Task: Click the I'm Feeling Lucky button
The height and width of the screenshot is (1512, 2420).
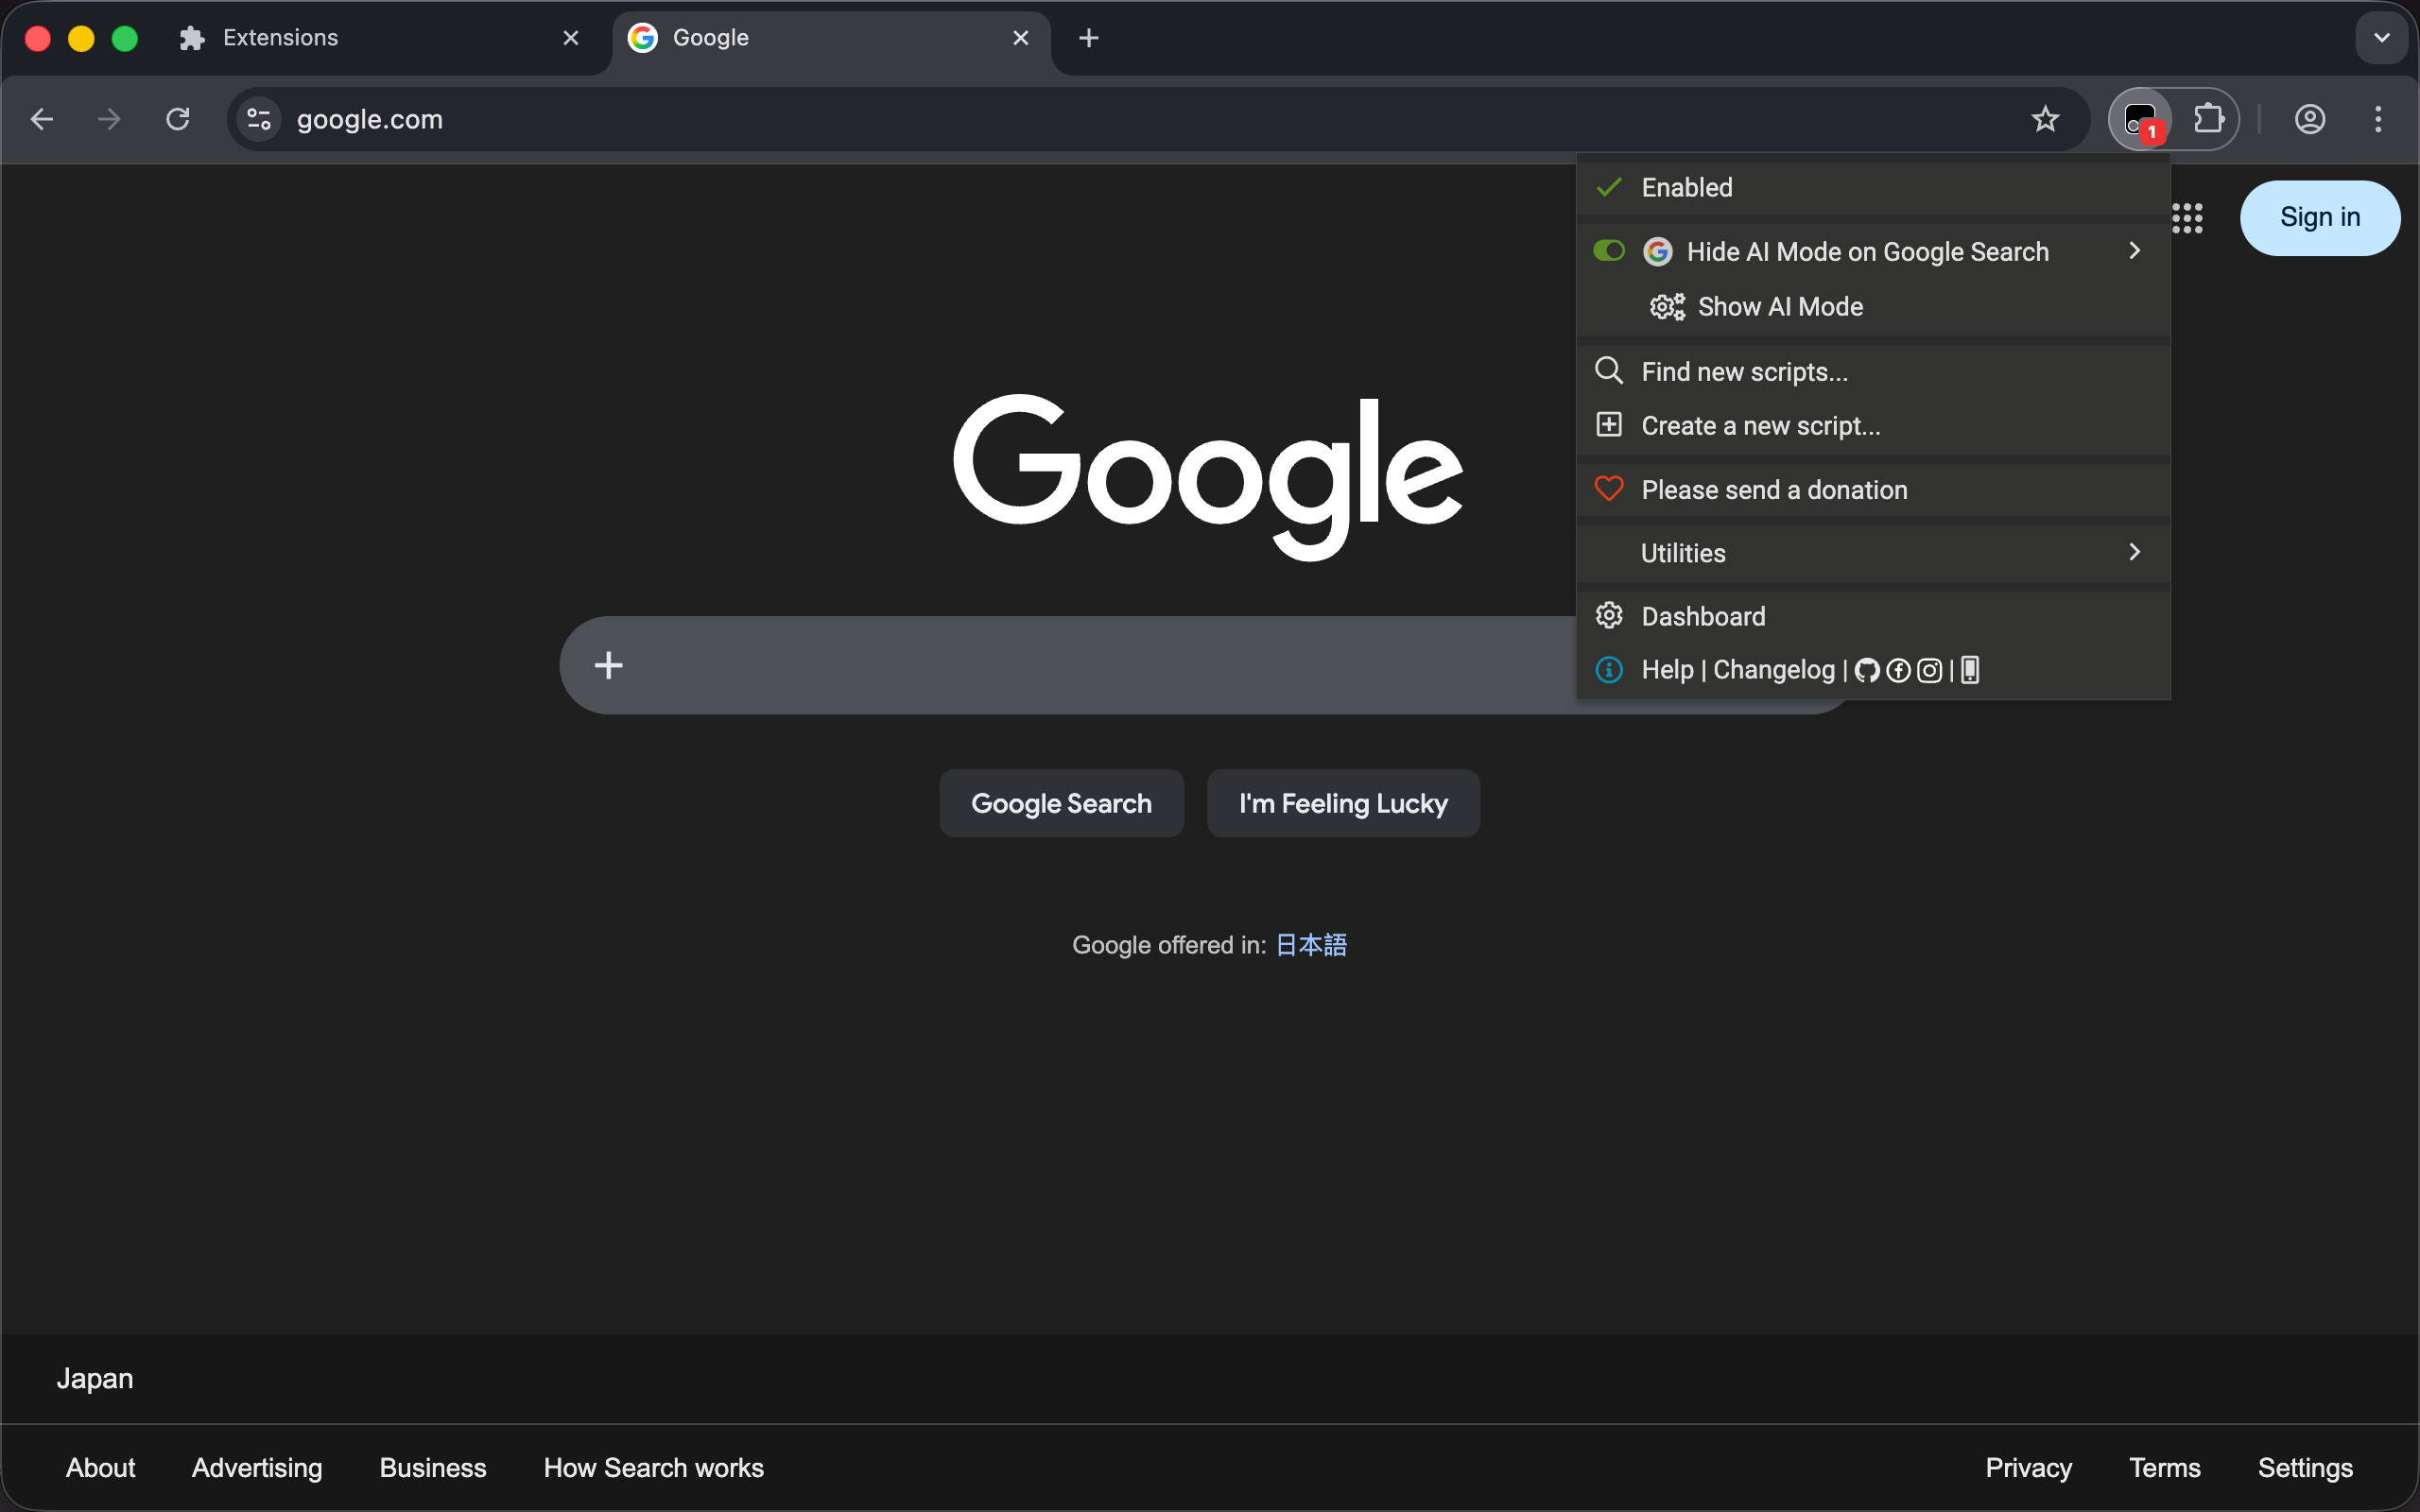Action: click(x=1342, y=804)
